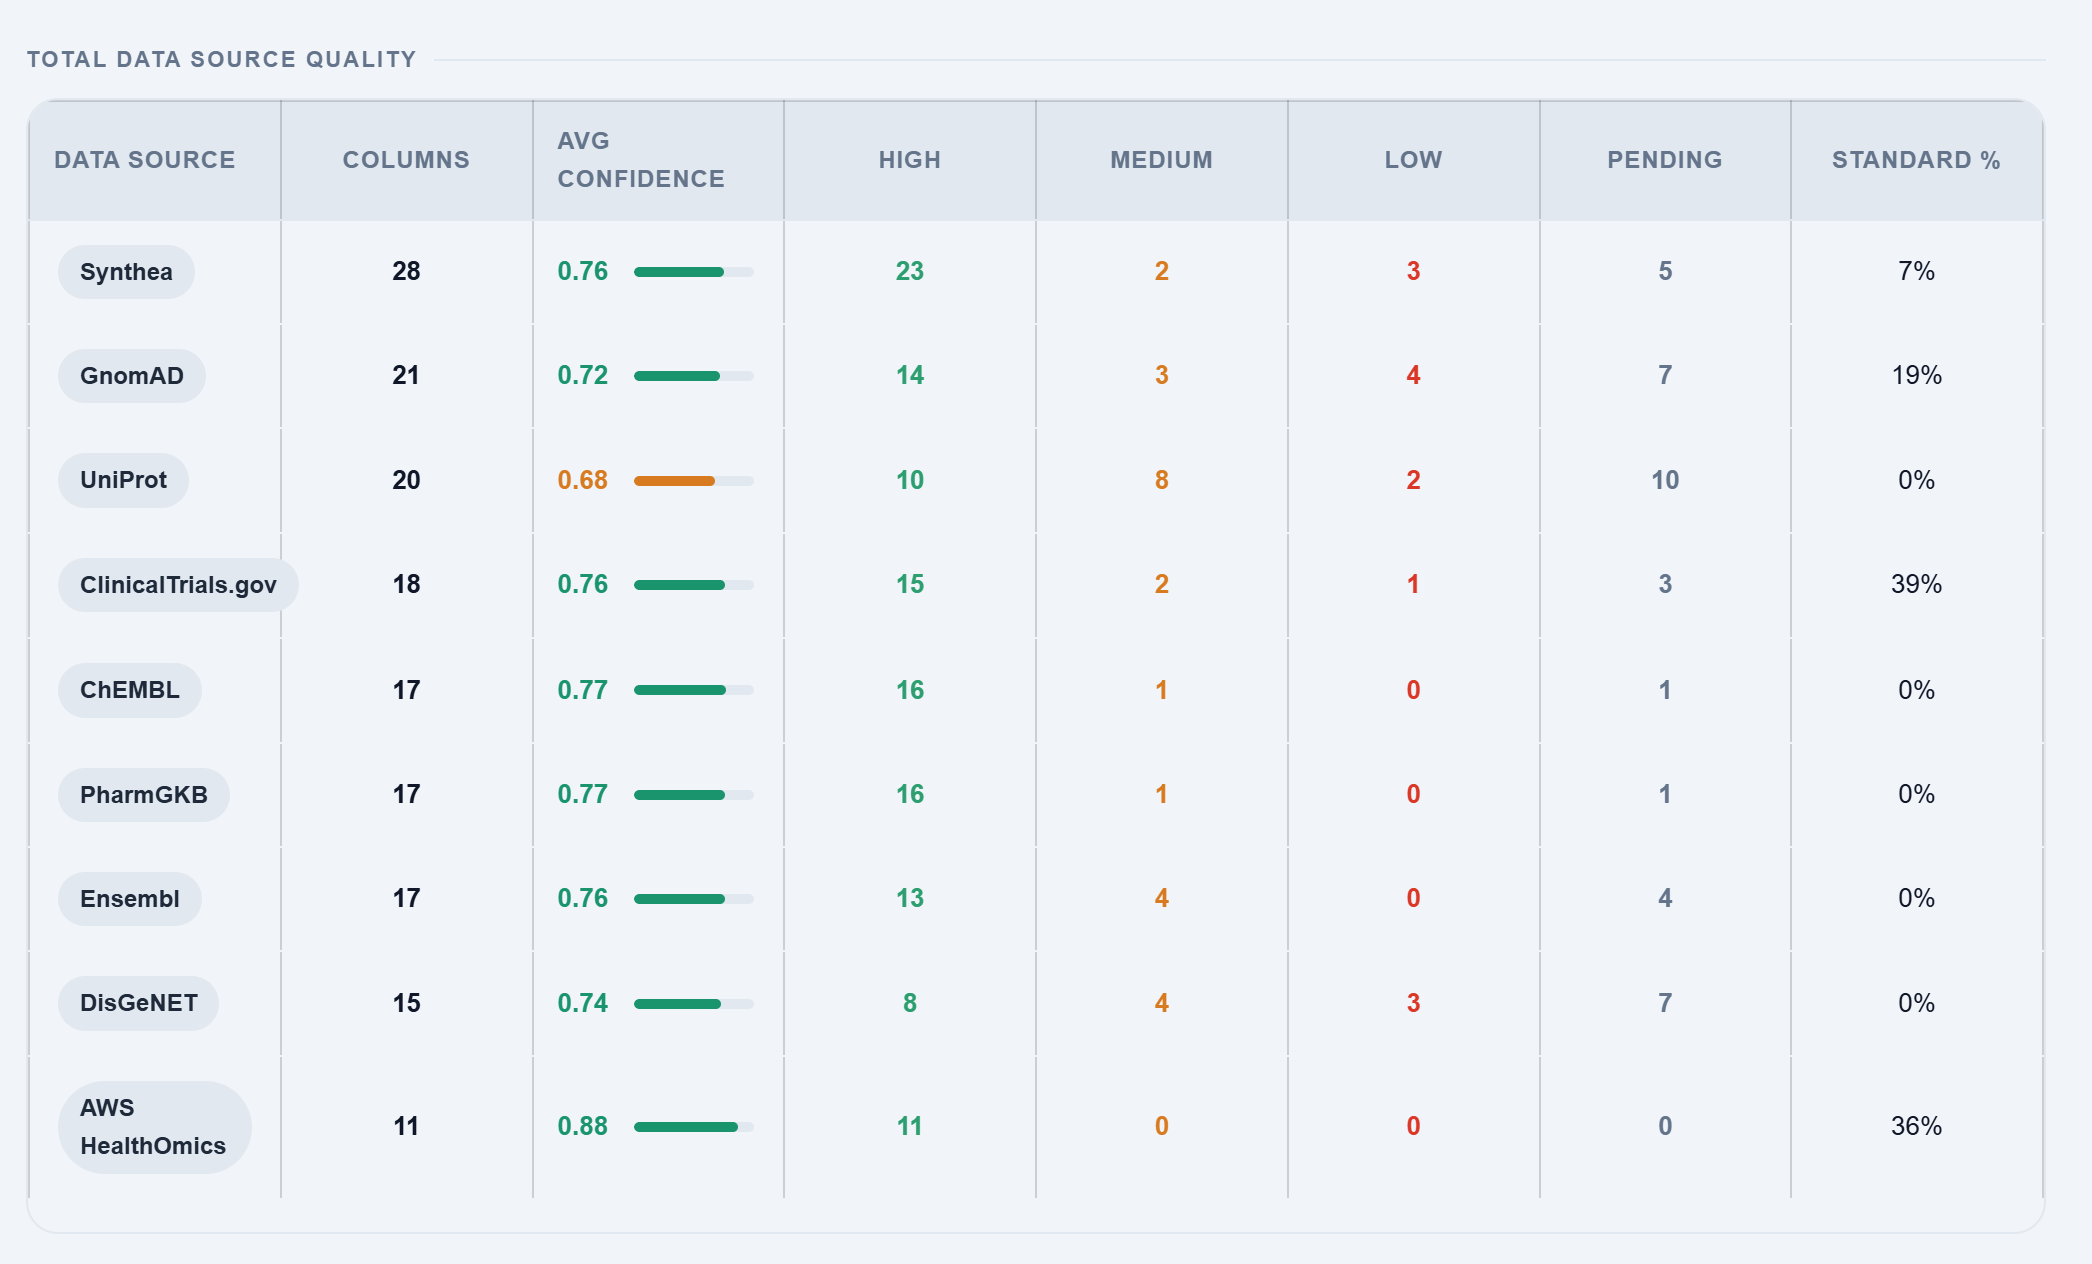Viewport: 2092px width, 1264px height.
Task: Click AWS HealthOmics' Standard 36% value
Action: (x=1917, y=1126)
